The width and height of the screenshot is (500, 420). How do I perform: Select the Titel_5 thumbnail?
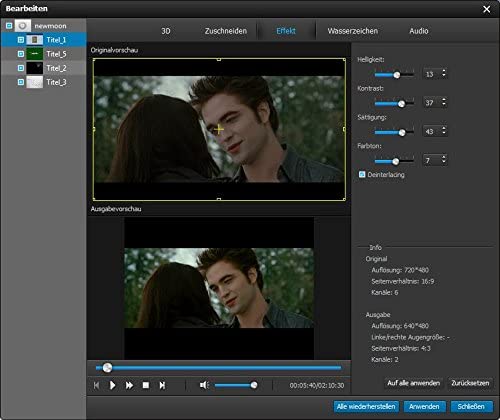click(35, 54)
